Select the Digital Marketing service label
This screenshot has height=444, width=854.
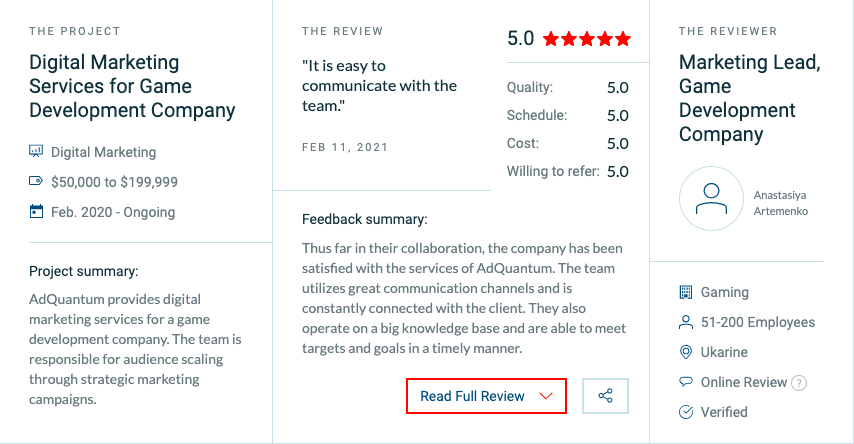coord(103,152)
